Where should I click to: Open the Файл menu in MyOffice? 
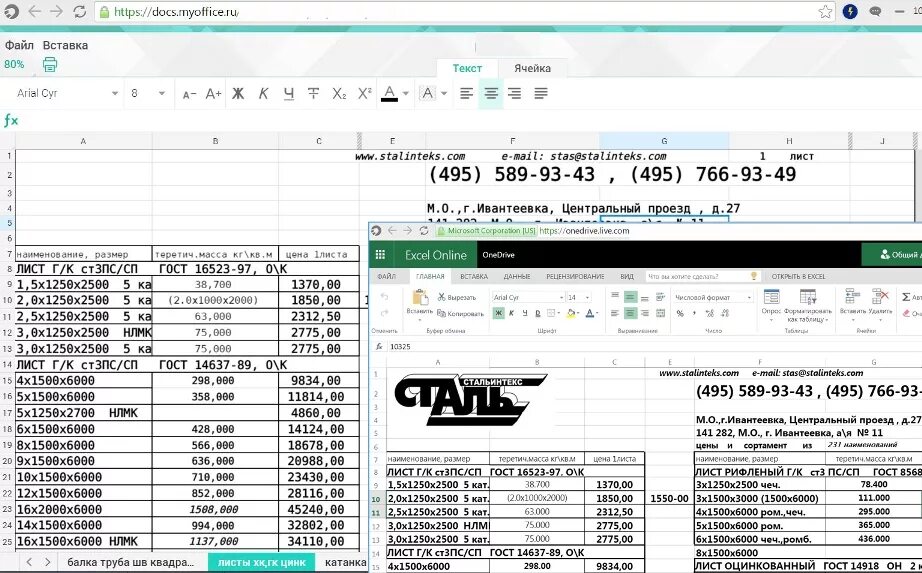[x=19, y=45]
